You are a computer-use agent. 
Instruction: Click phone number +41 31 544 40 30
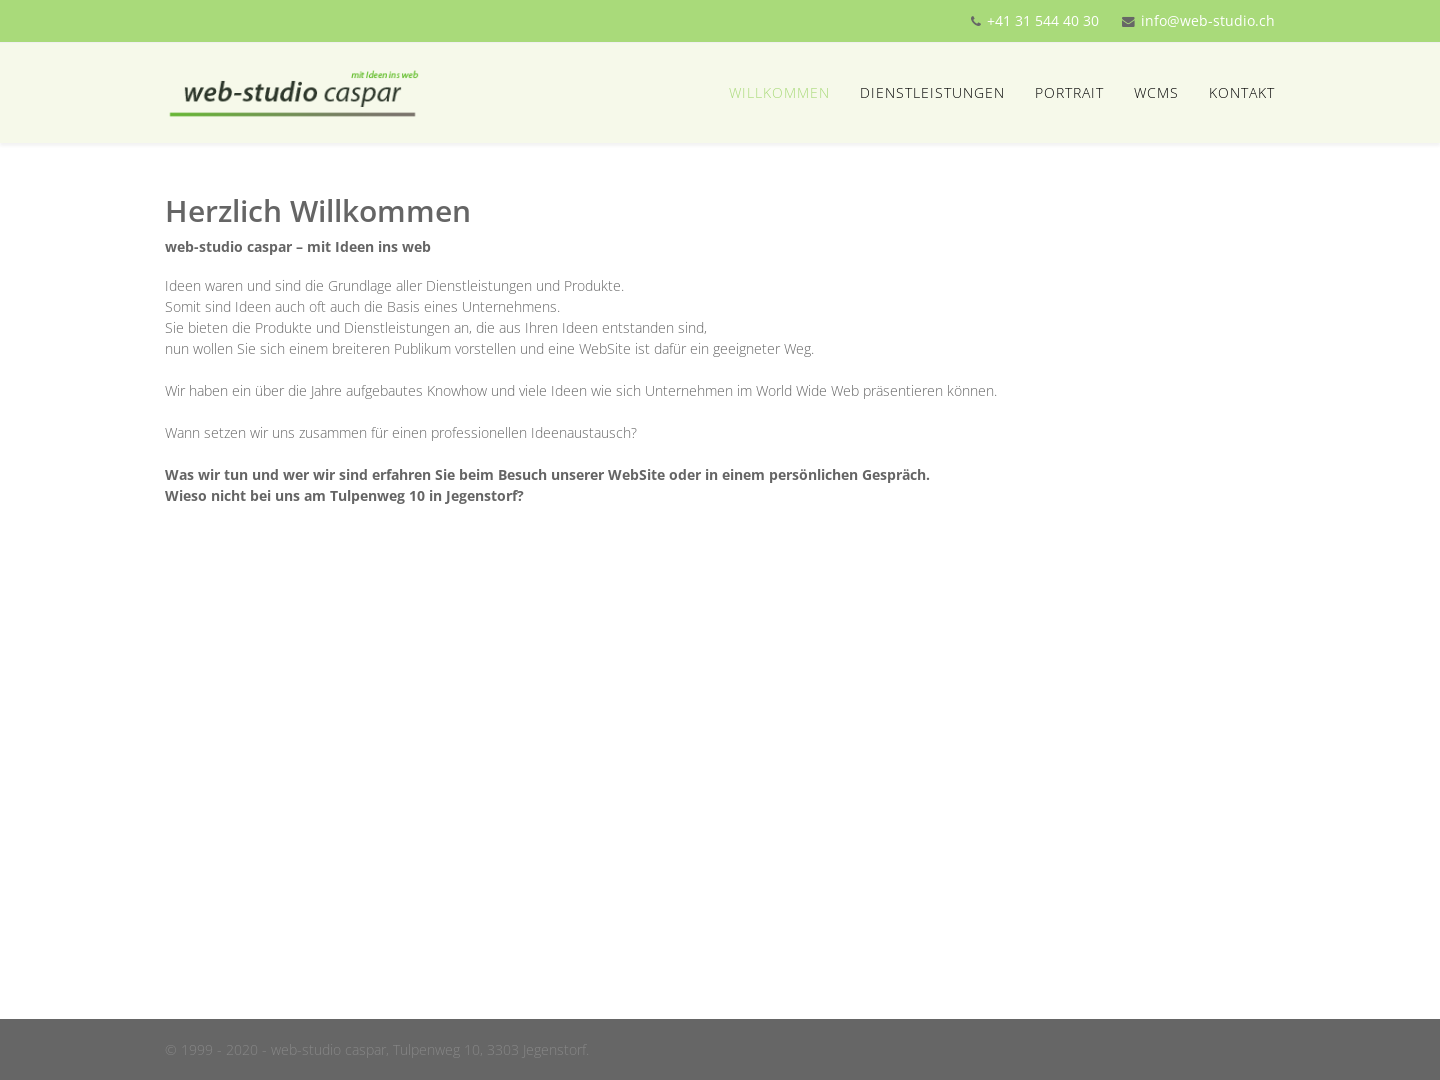click(x=1042, y=21)
